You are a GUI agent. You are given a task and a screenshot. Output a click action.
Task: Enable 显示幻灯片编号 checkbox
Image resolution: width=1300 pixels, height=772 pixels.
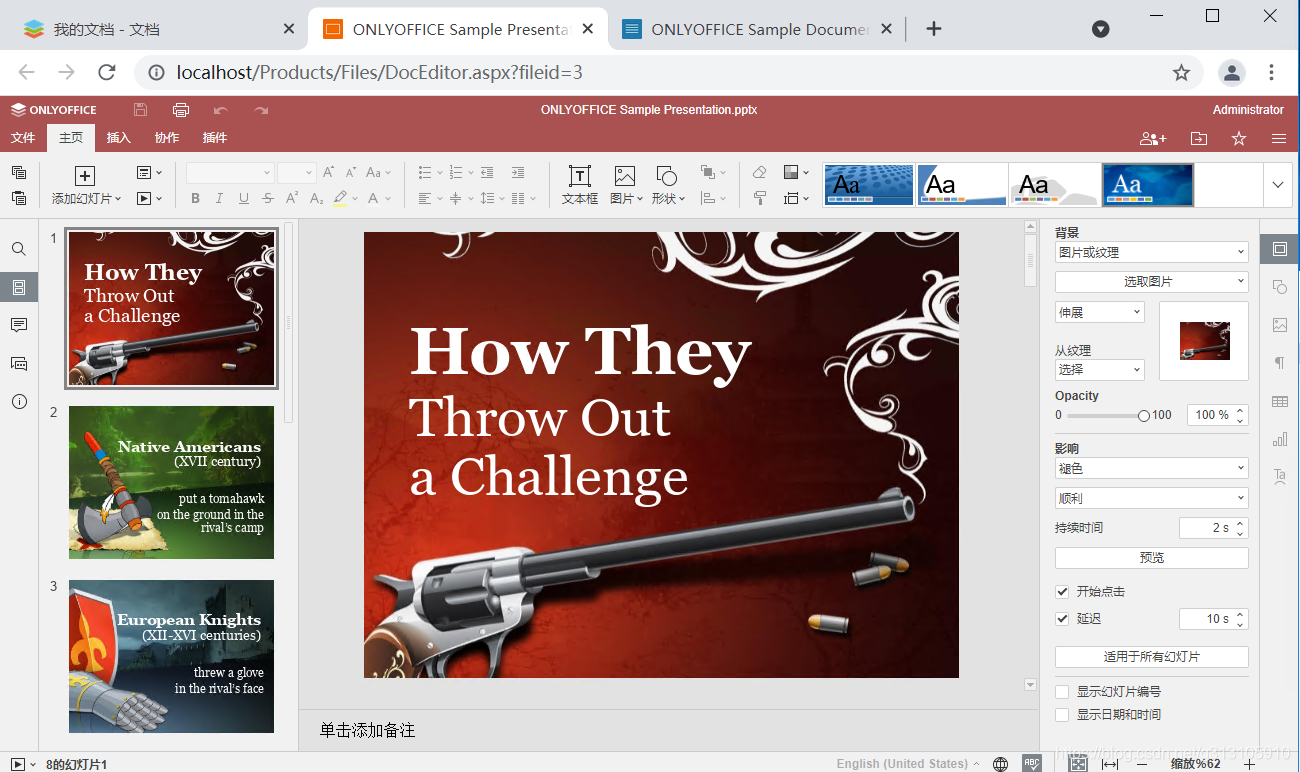coord(1062,692)
